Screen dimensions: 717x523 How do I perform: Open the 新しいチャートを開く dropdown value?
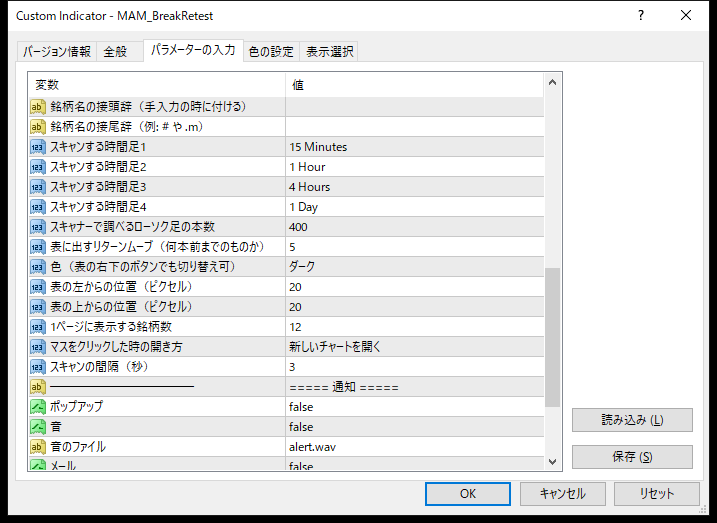coord(415,347)
